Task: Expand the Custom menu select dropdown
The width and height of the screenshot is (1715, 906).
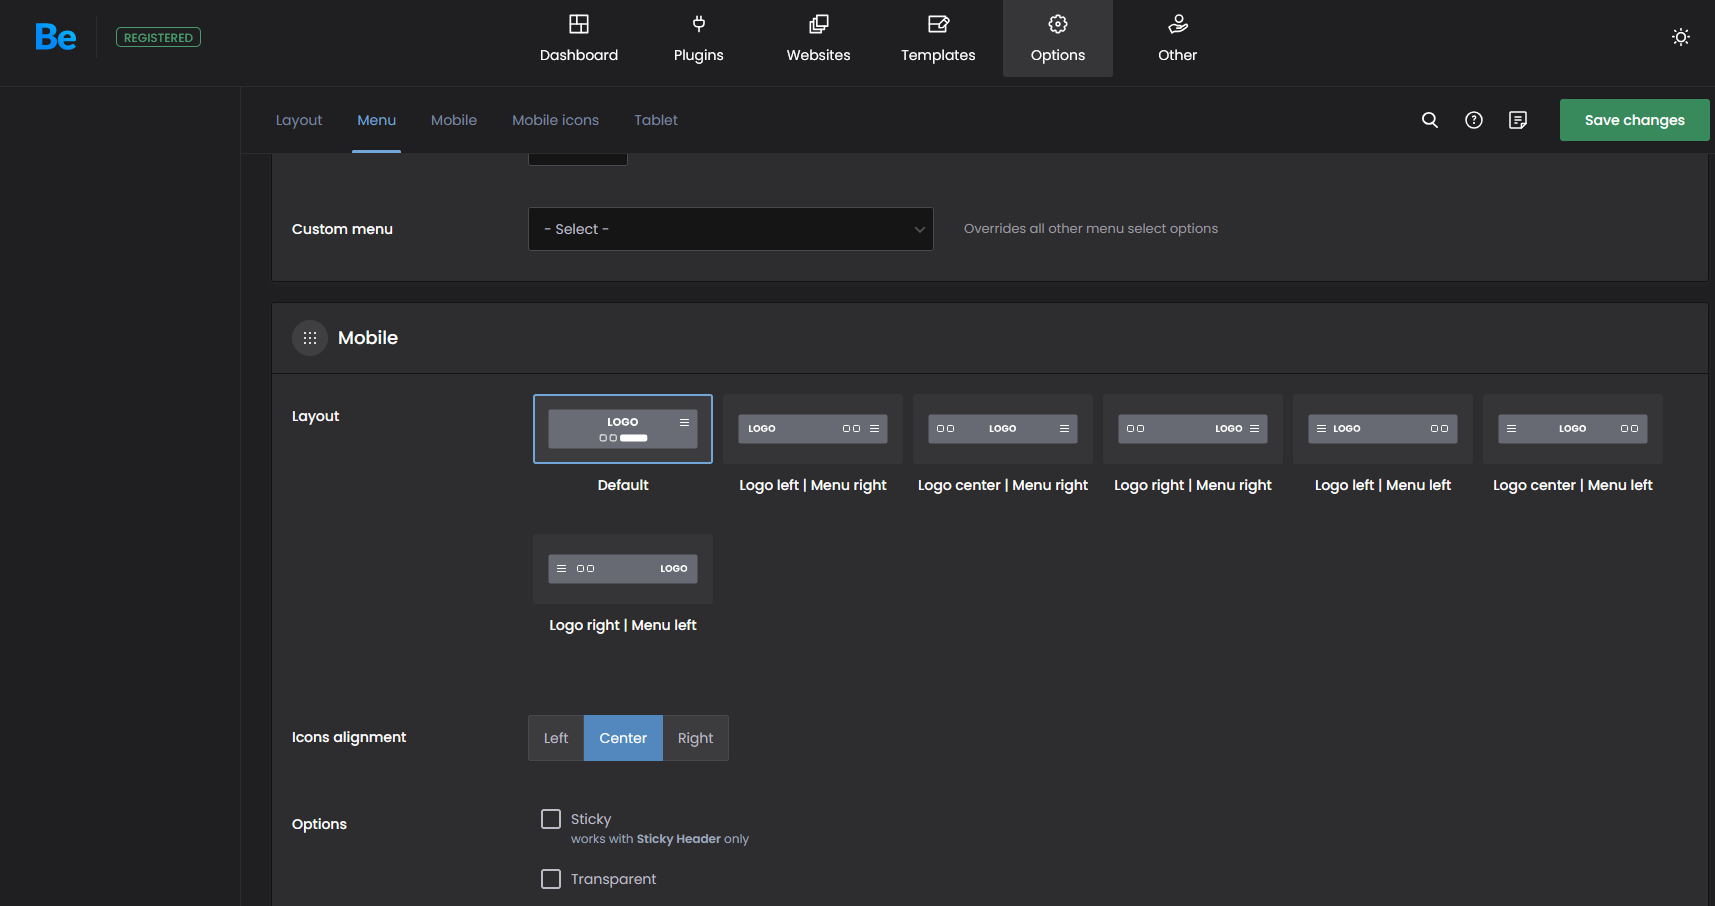Action: 731,229
